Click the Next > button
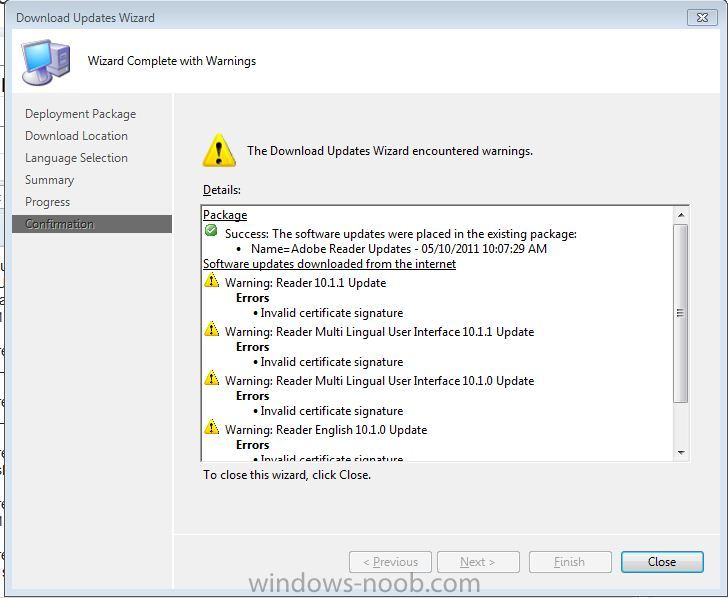The height and width of the screenshot is (598, 728). pyautogui.click(x=478, y=562)
